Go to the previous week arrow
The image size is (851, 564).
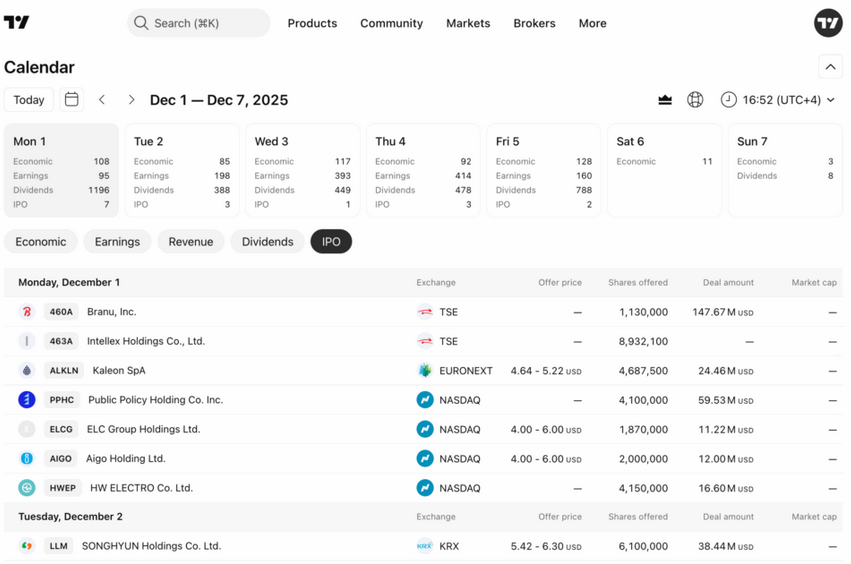[101, 100]
